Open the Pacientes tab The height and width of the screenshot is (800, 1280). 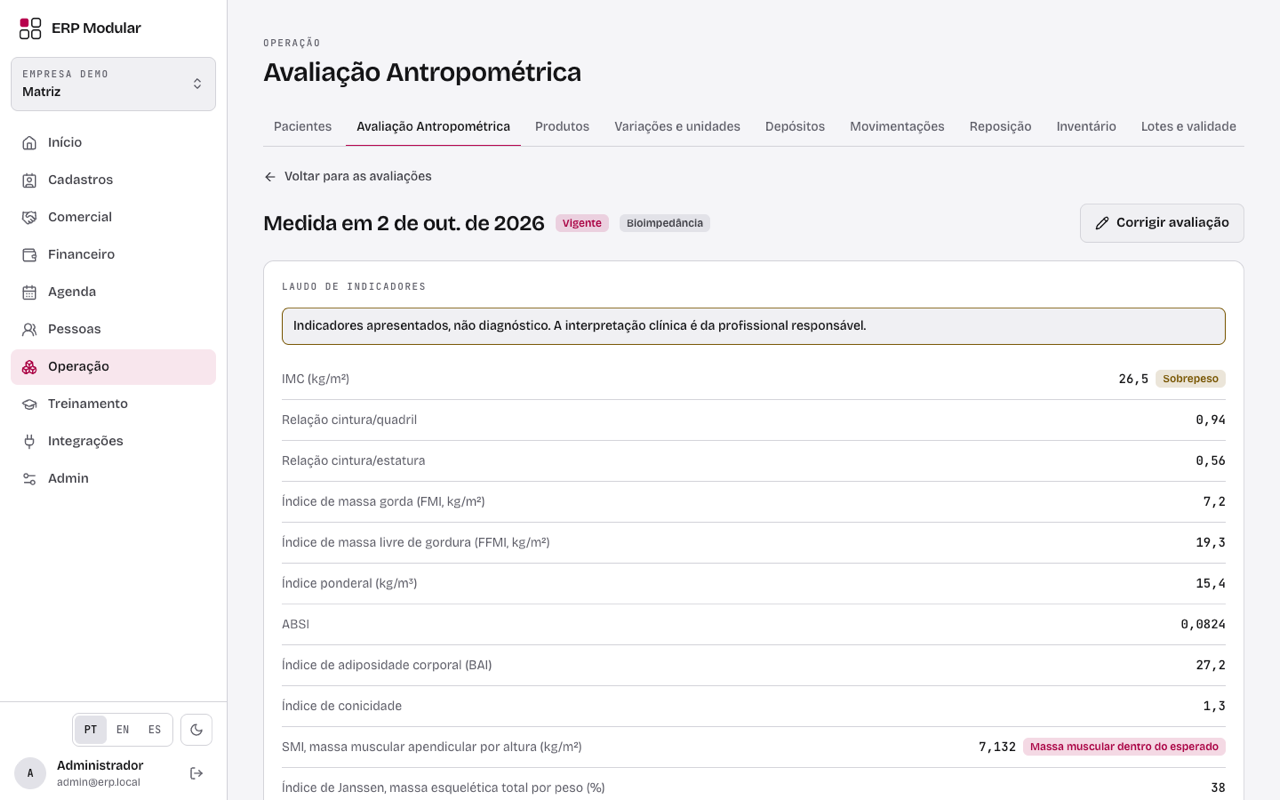pyautogui.click(x=303, y=127)
